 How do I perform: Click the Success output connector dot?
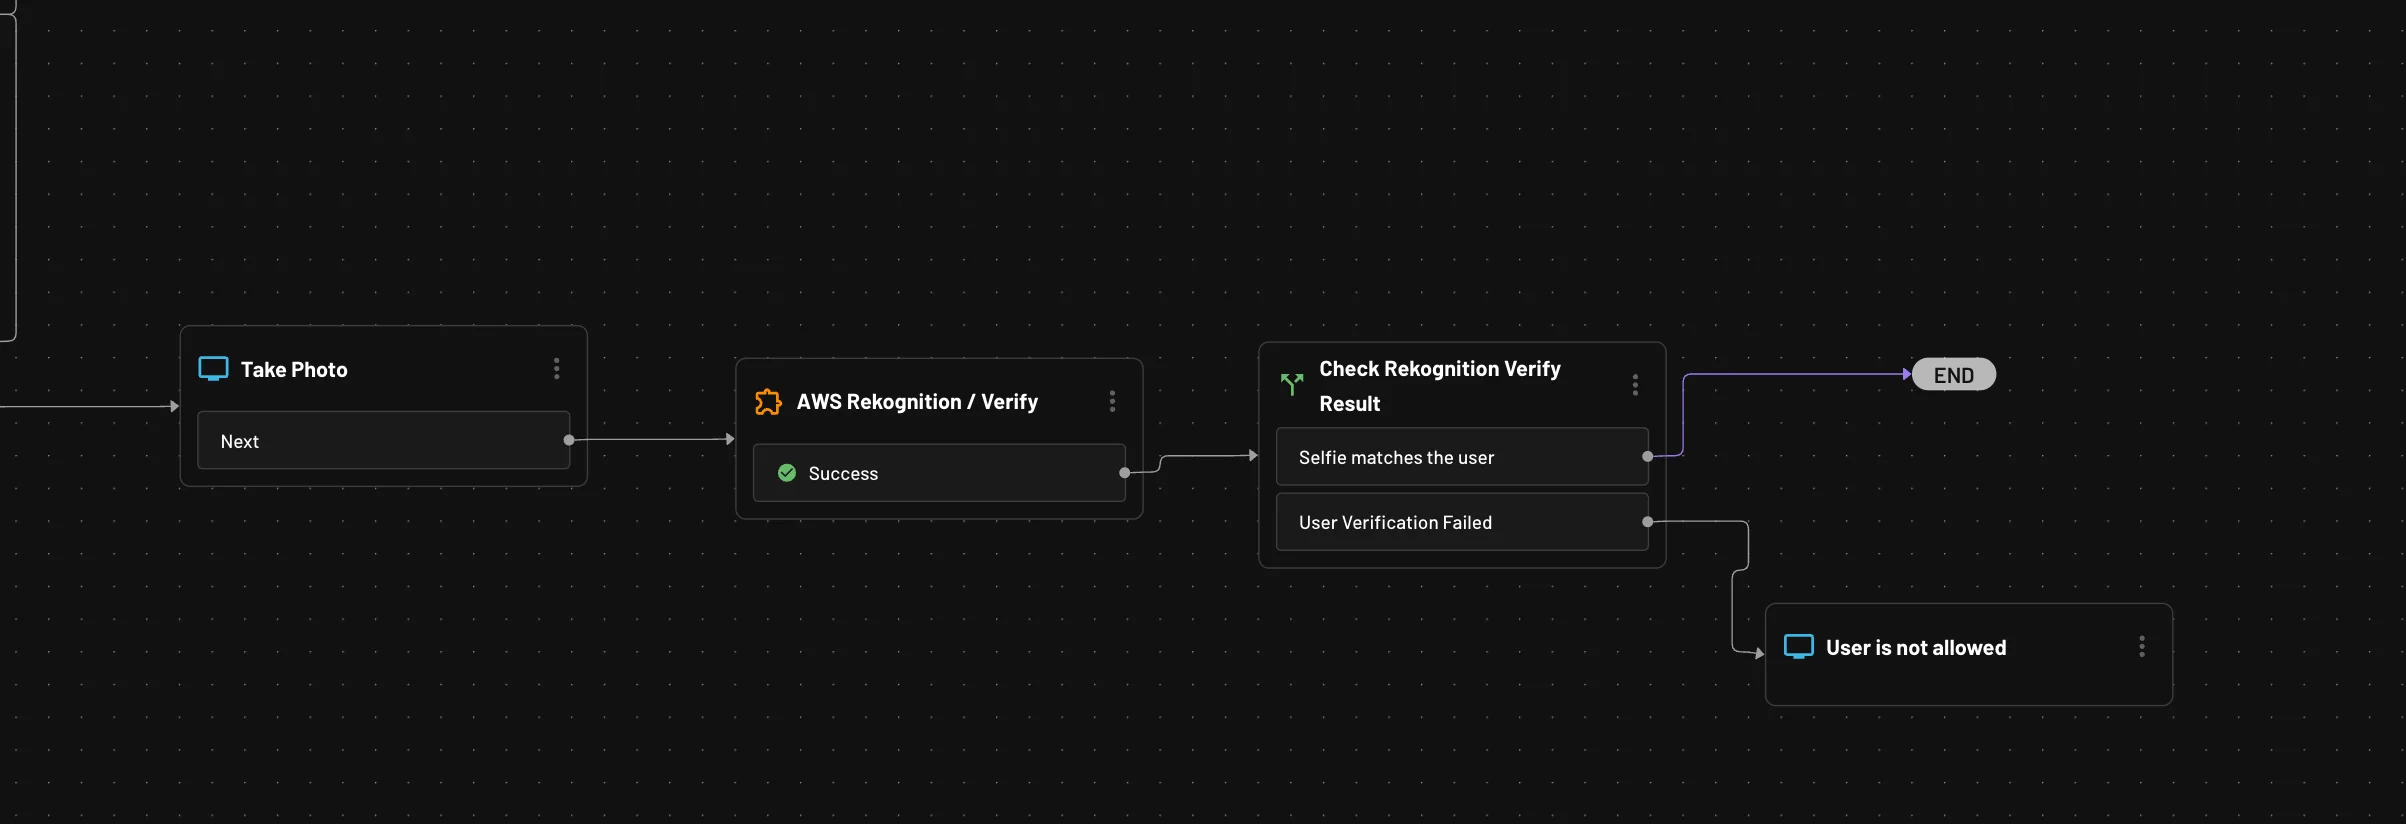click(x=1125, y=473)
